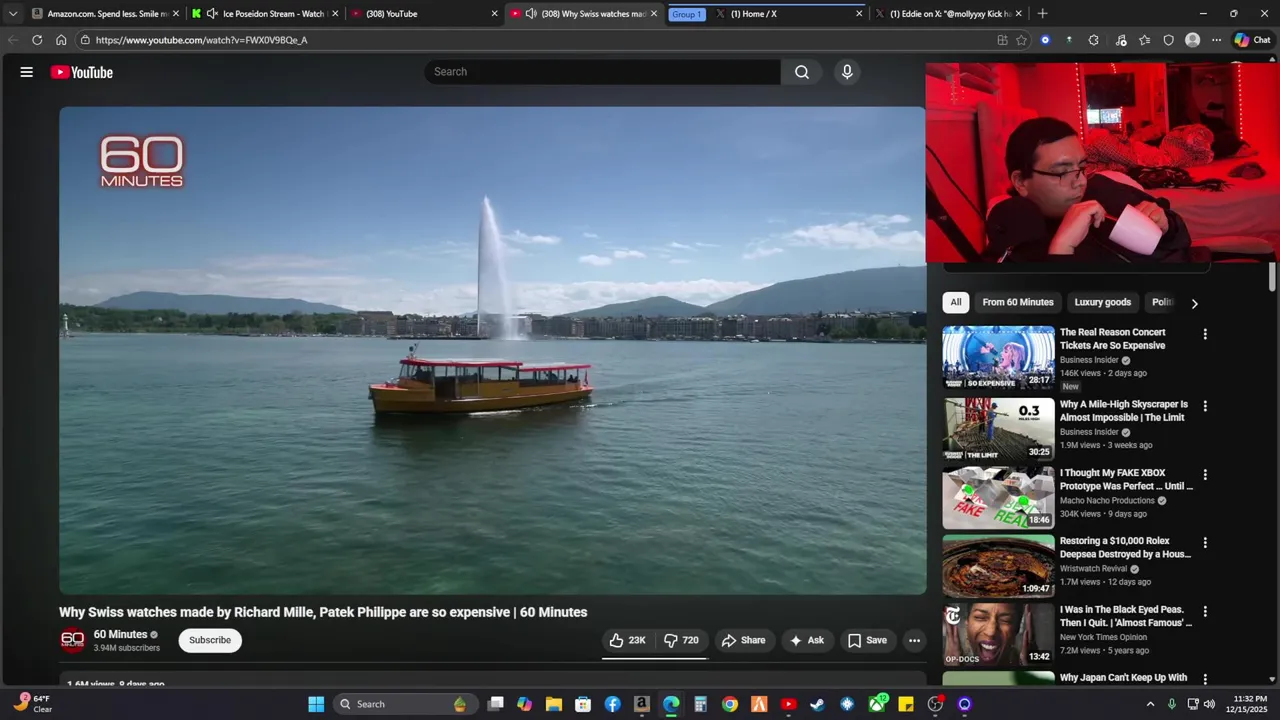The width and height of the screenshot is (1280, 720).
Task: Open options for FAKE XBOX Prototype video
Action: coord(1205,475)
